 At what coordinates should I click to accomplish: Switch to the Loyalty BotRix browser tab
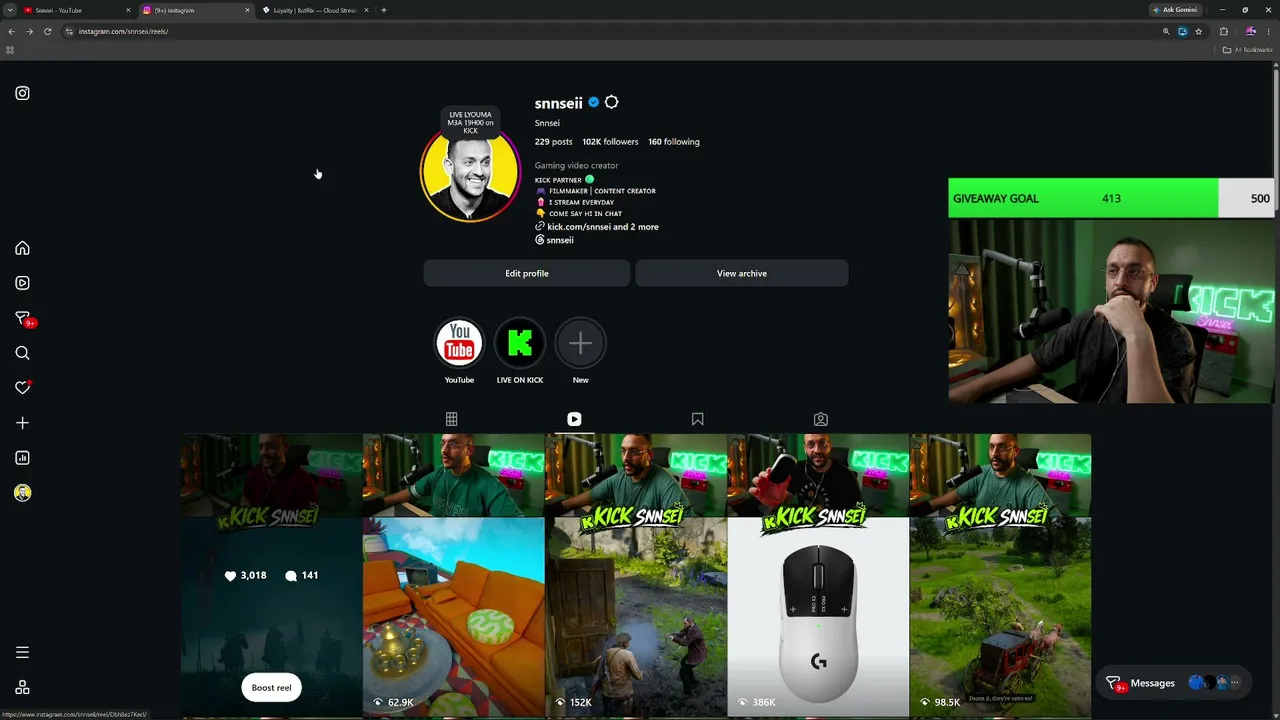pos(313,10)
